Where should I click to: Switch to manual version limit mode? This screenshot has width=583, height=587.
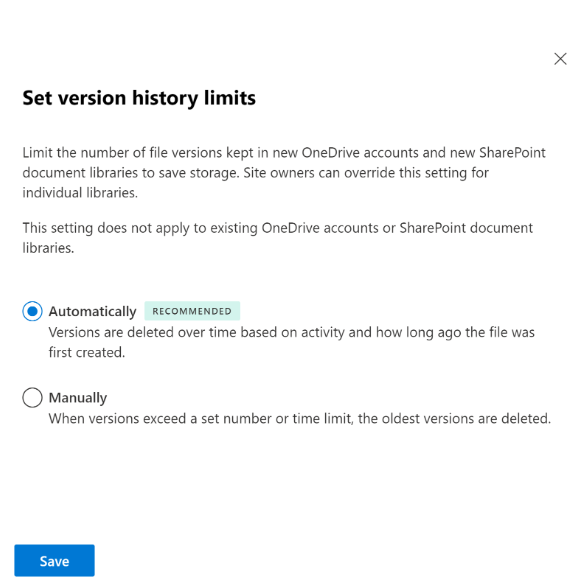pyautogui.click(x=32, y=397)
